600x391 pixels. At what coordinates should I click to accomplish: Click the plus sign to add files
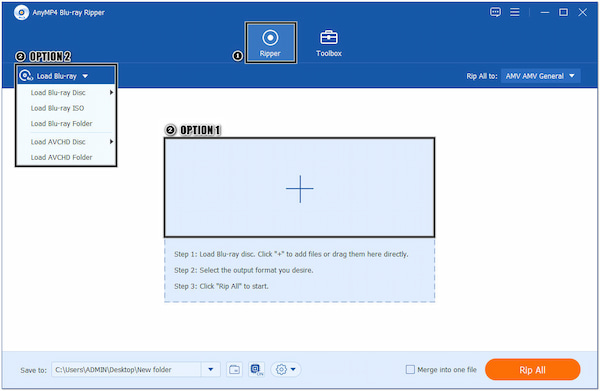click(300, 189)
